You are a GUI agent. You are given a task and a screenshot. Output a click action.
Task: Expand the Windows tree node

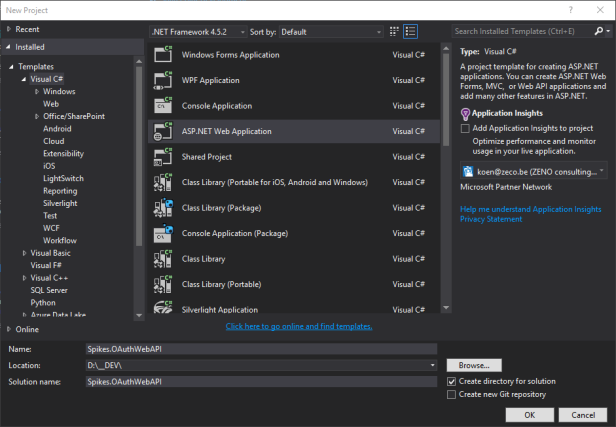[x=37, y=92]
